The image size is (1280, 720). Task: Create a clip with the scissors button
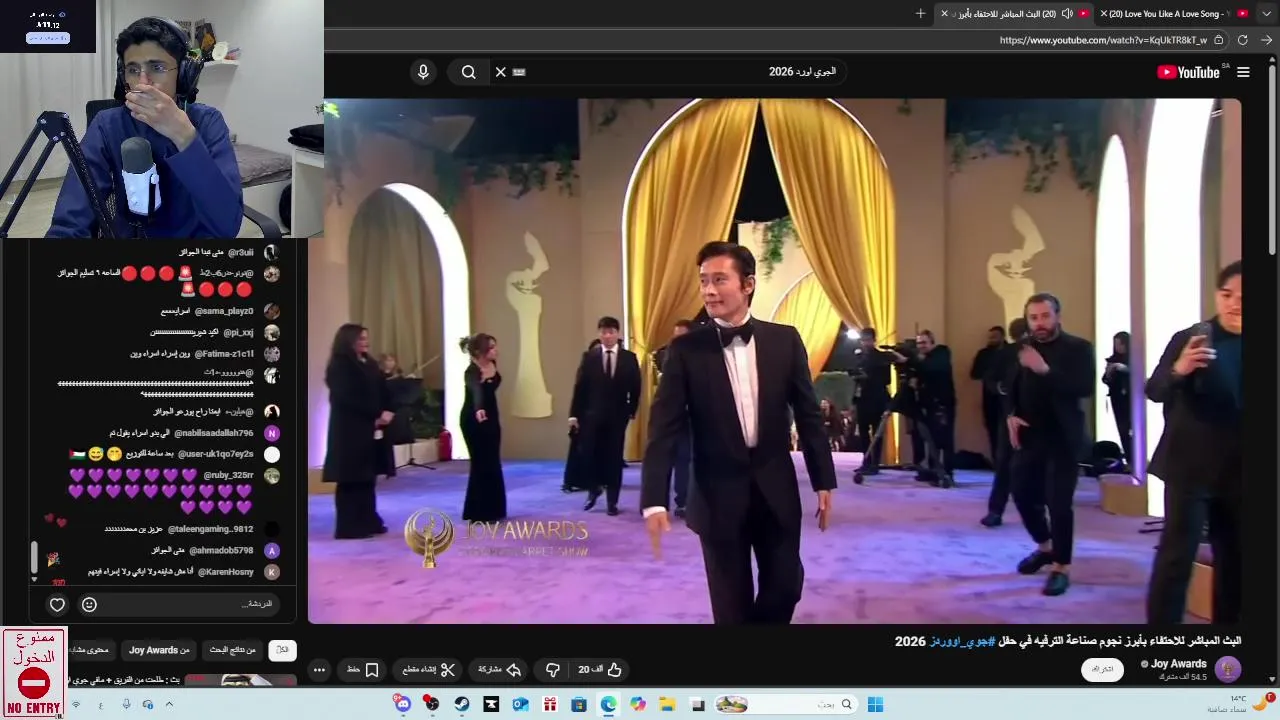429,669
